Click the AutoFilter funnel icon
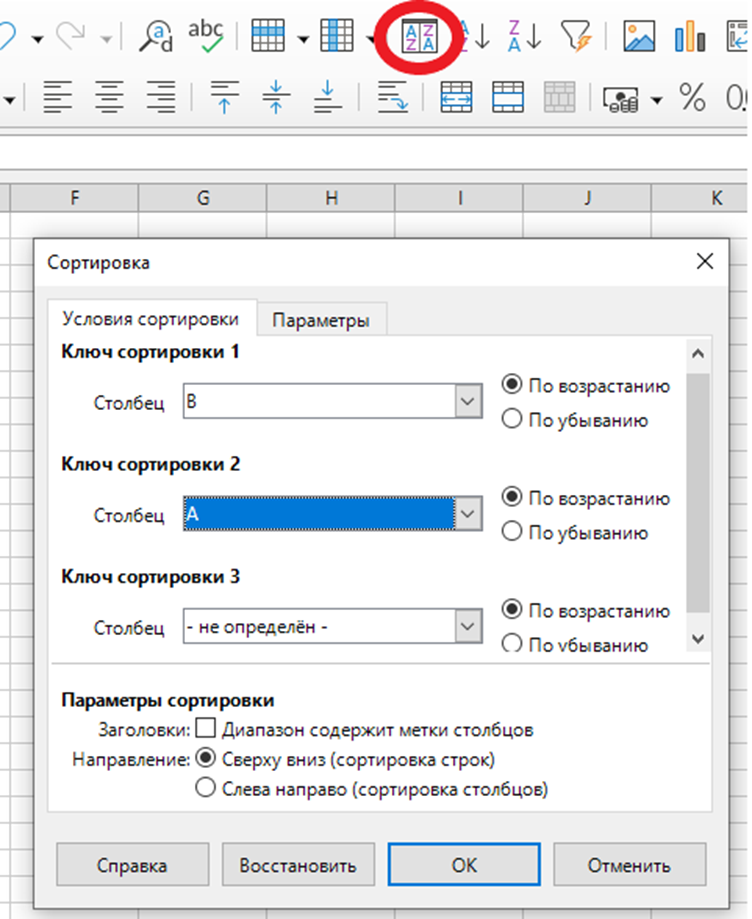The height and width of the screenshot is (919, 752). click(577, 37)
